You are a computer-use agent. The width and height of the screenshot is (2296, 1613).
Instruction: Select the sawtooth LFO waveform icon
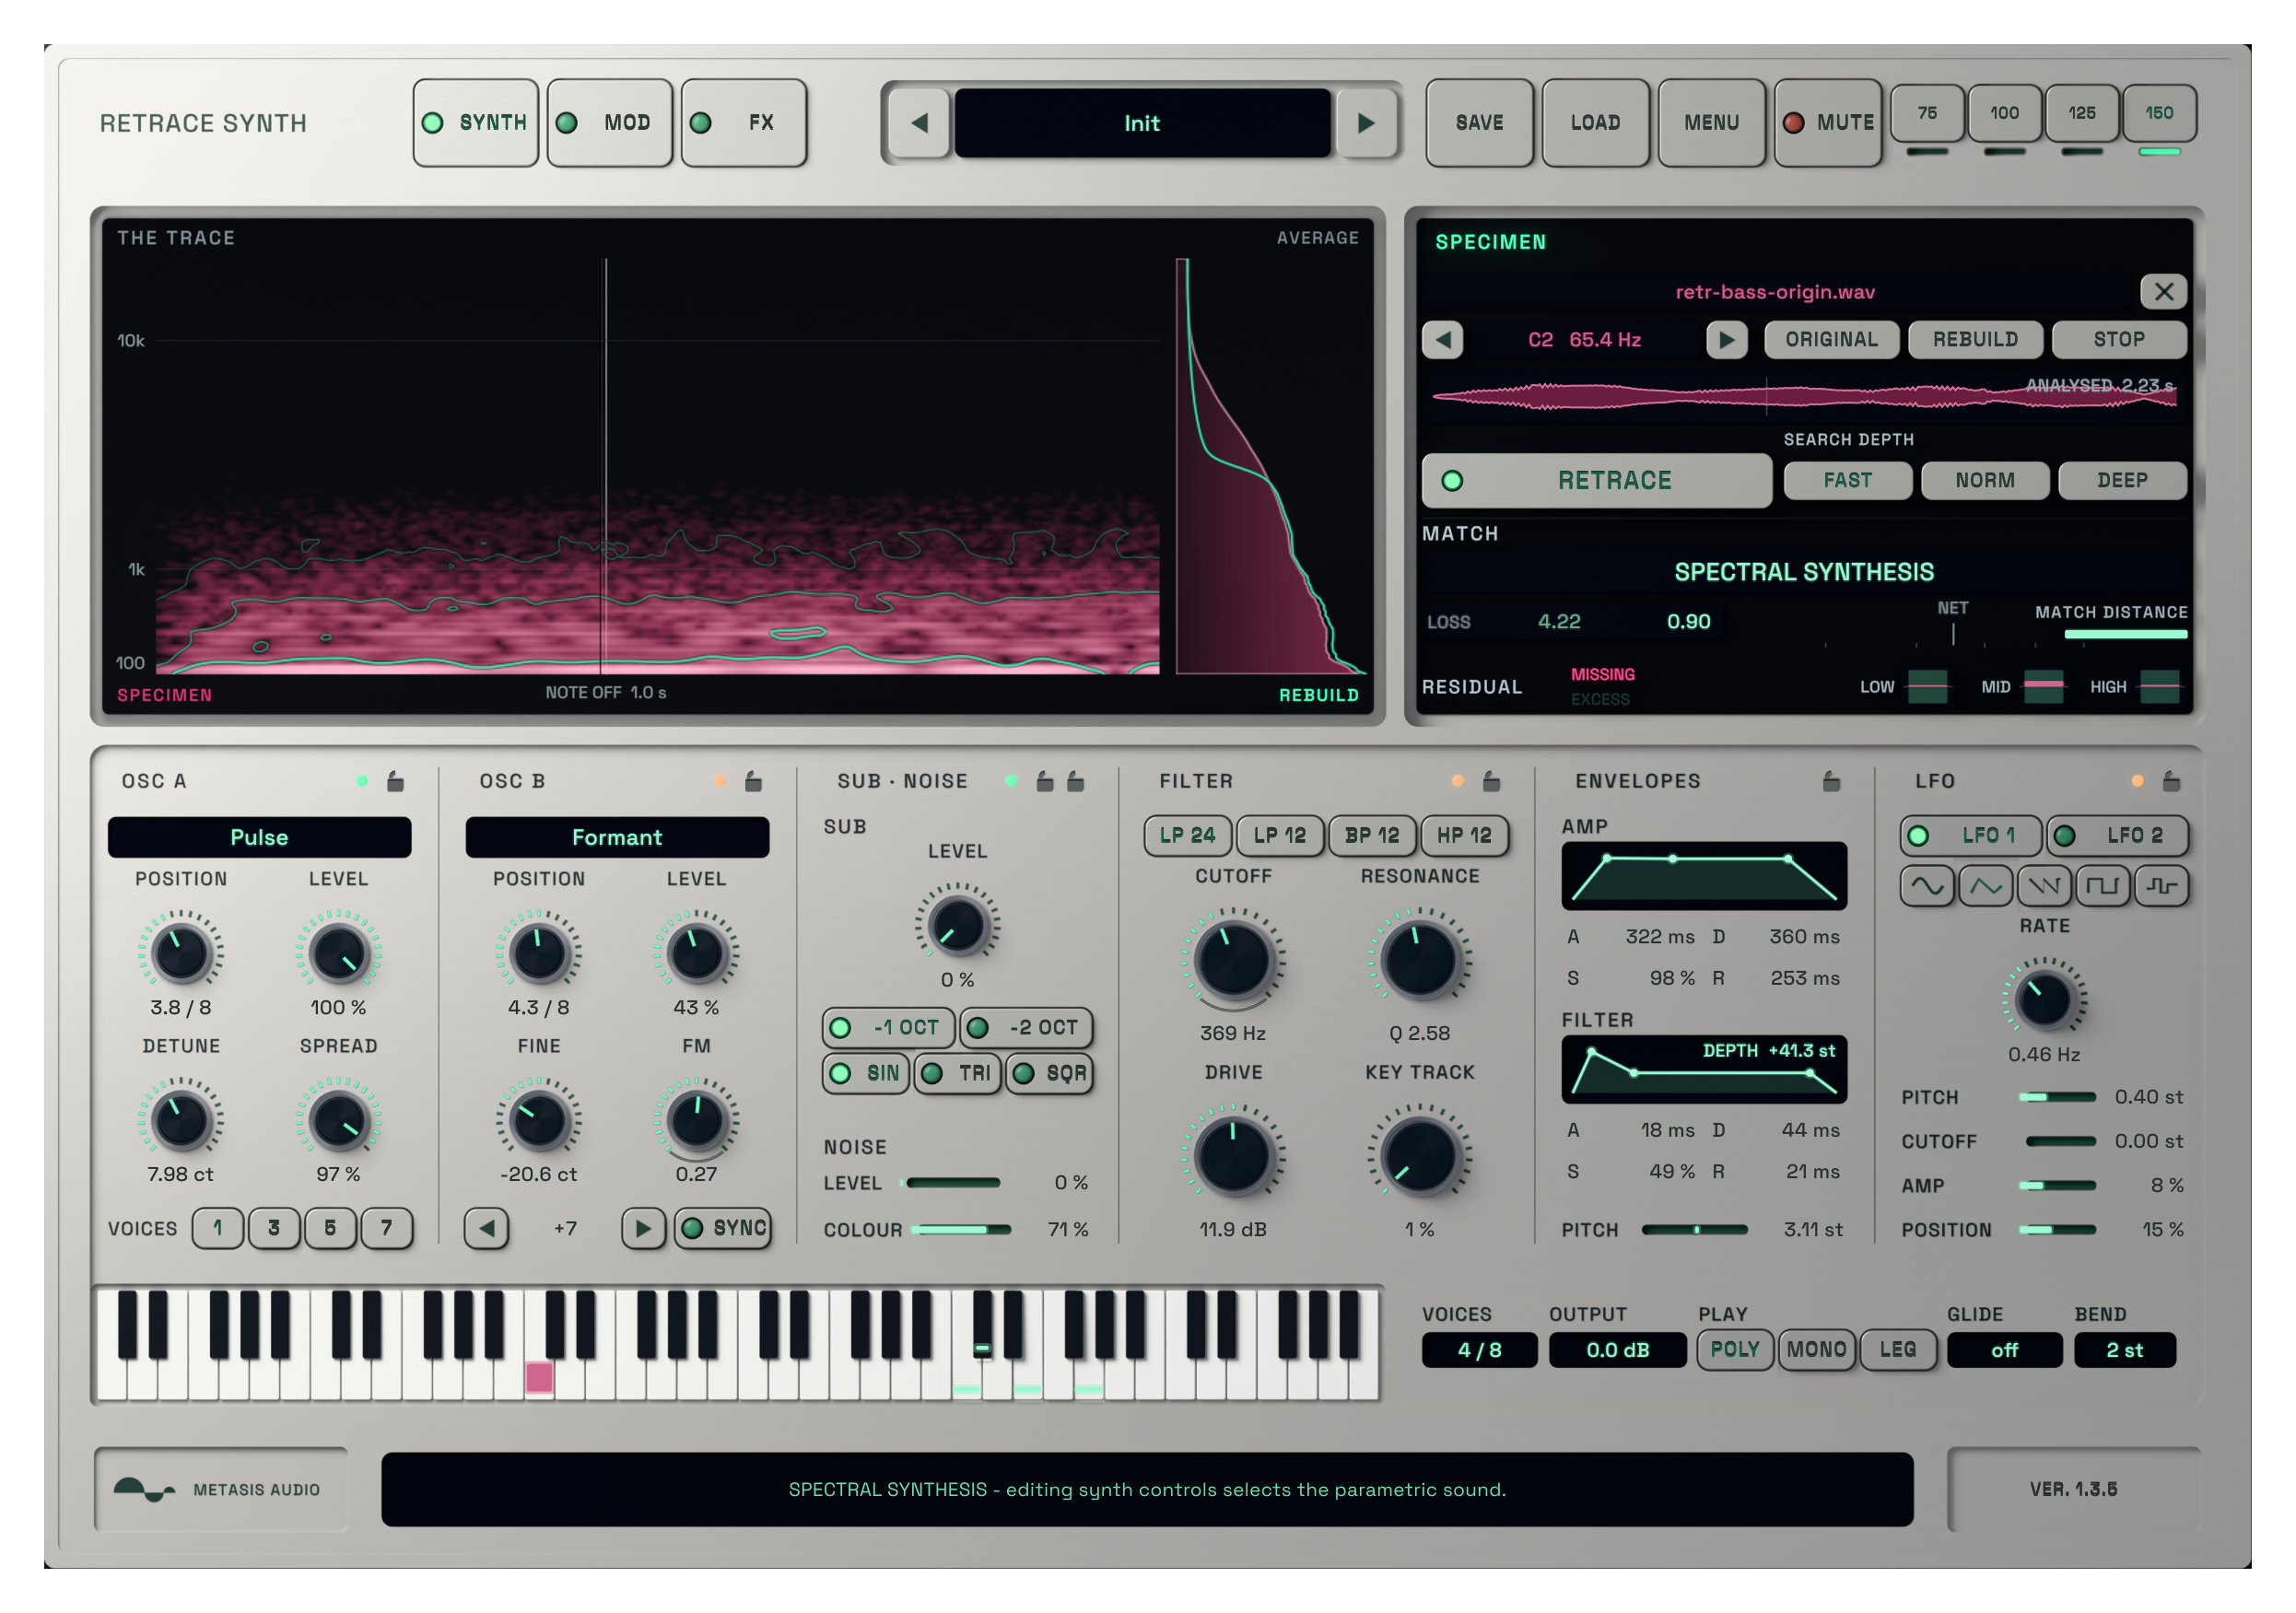click(x=2044, y=886)
